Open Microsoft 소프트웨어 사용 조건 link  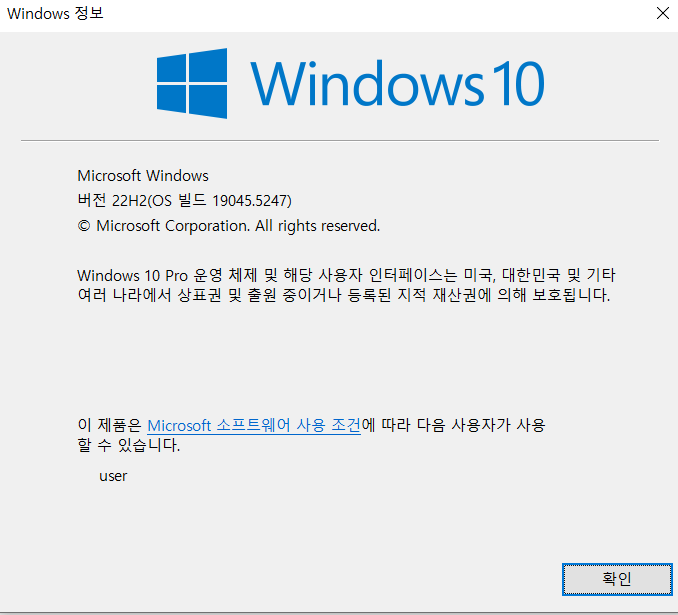point(254,426)
